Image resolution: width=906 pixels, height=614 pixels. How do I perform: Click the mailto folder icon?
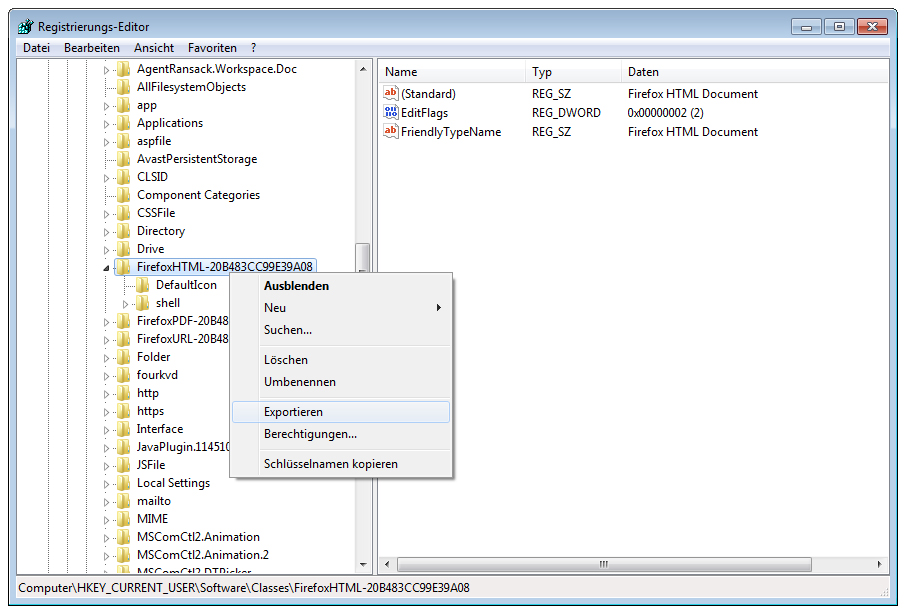point(123,501)
